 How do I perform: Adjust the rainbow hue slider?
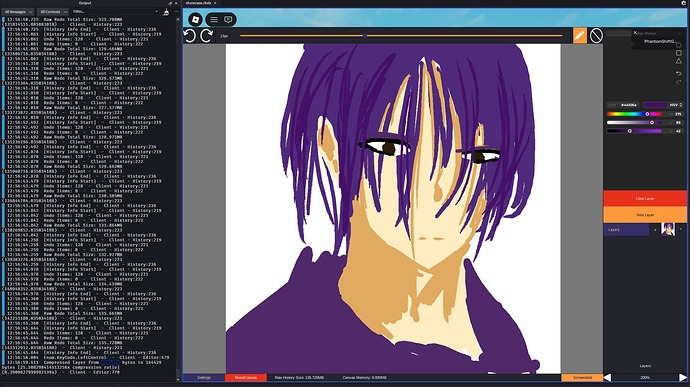click(634, 114)
